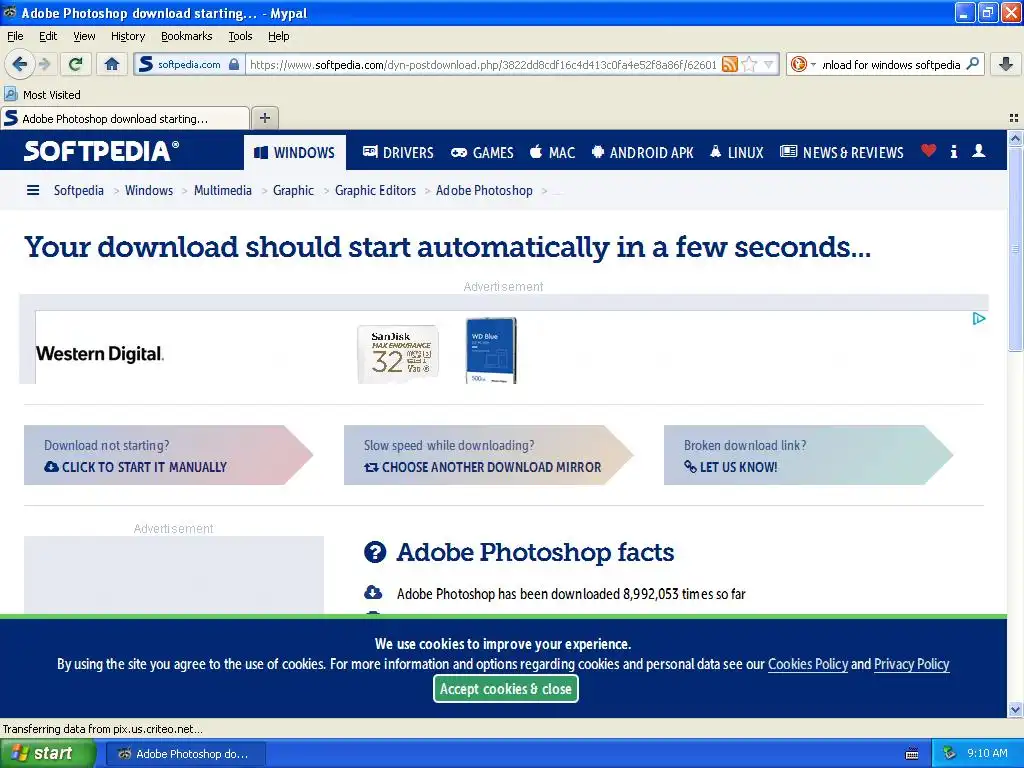
Task: Open the downloads arrow toolbar button
Action: [1006, 64]
